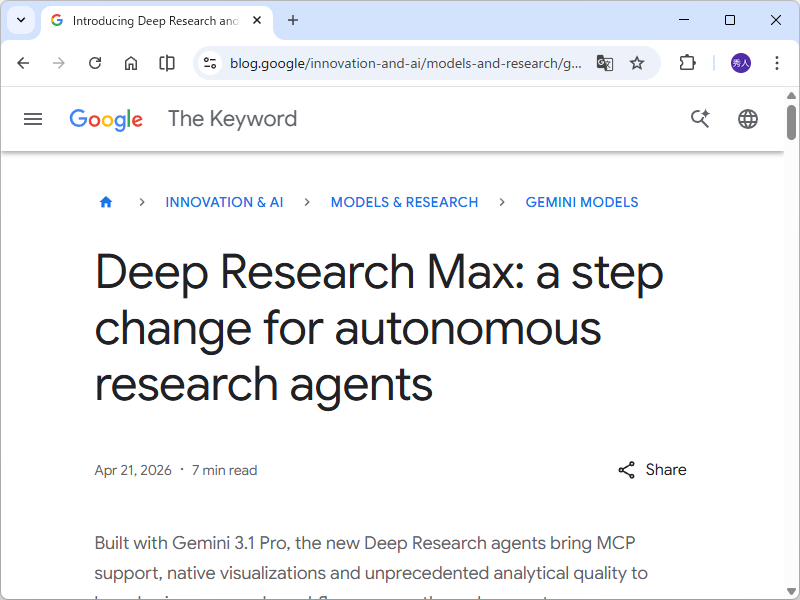Screen dimensions: 800x600
Task: Open INNOVATION & AI breadcrumb
Action: click(x=224, y=202)
